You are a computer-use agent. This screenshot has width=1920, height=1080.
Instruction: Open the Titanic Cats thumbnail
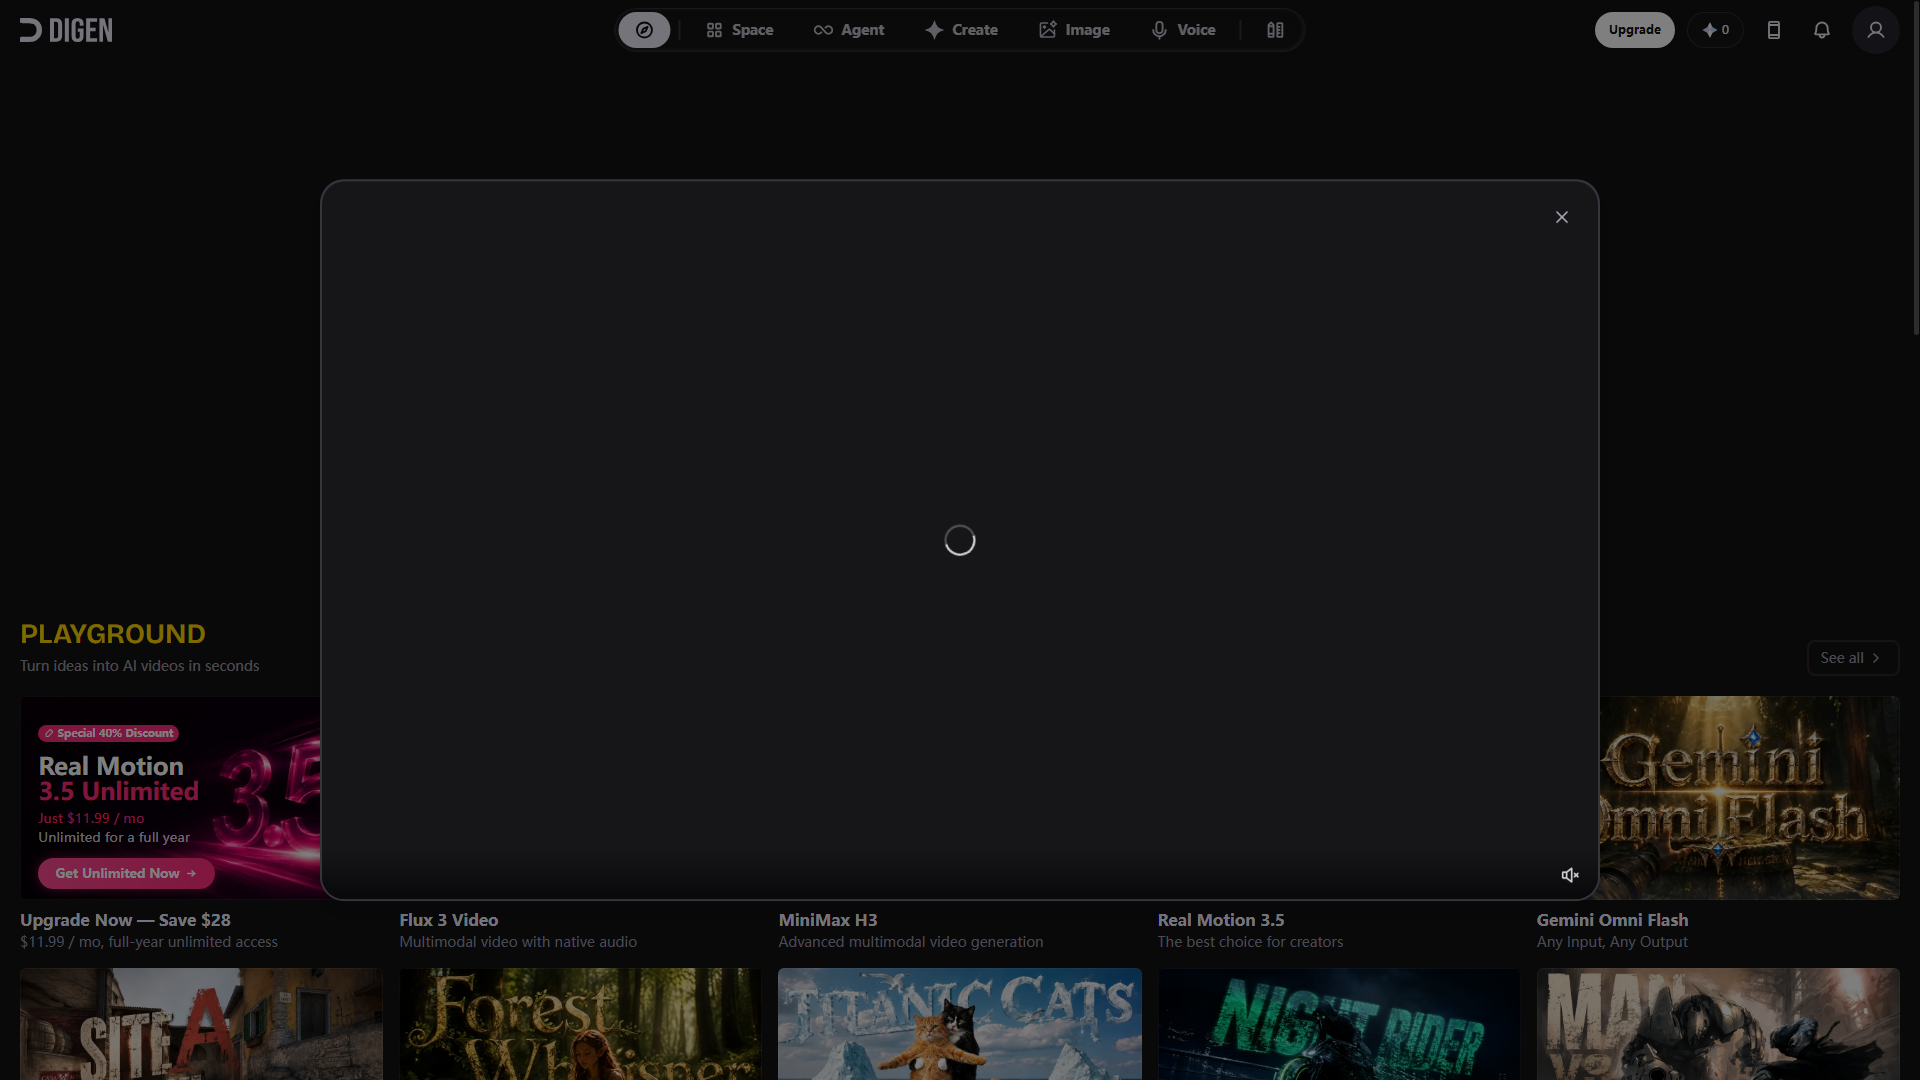960,1023
